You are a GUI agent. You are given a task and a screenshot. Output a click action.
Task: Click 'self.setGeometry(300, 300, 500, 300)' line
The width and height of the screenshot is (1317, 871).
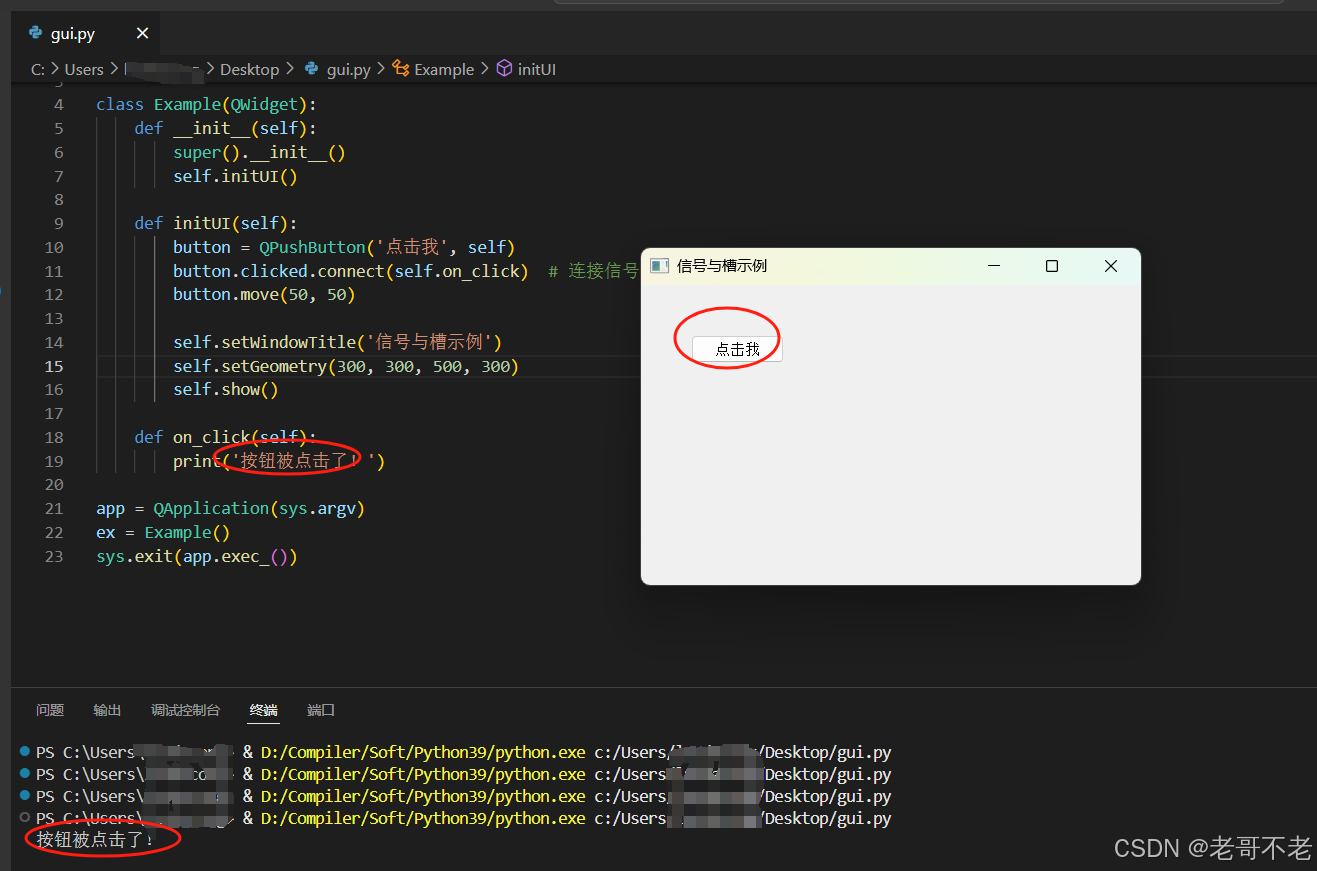click(346, 366)
